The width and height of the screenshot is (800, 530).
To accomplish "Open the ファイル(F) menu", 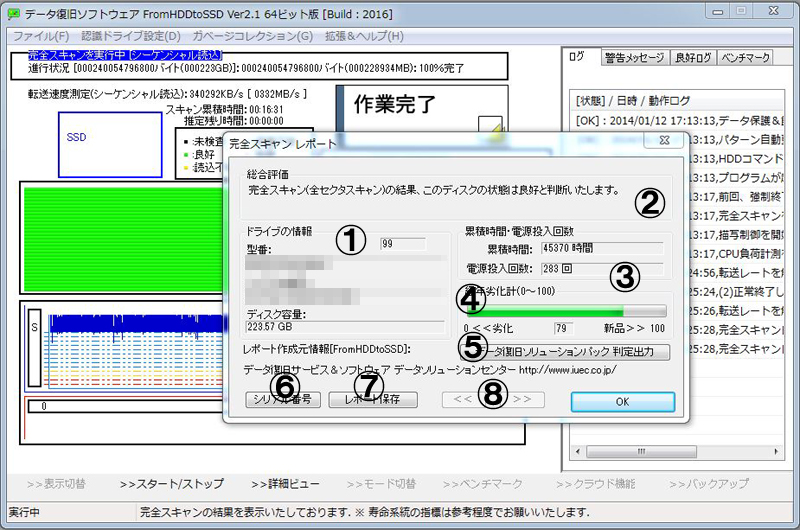I will [41, 36].
